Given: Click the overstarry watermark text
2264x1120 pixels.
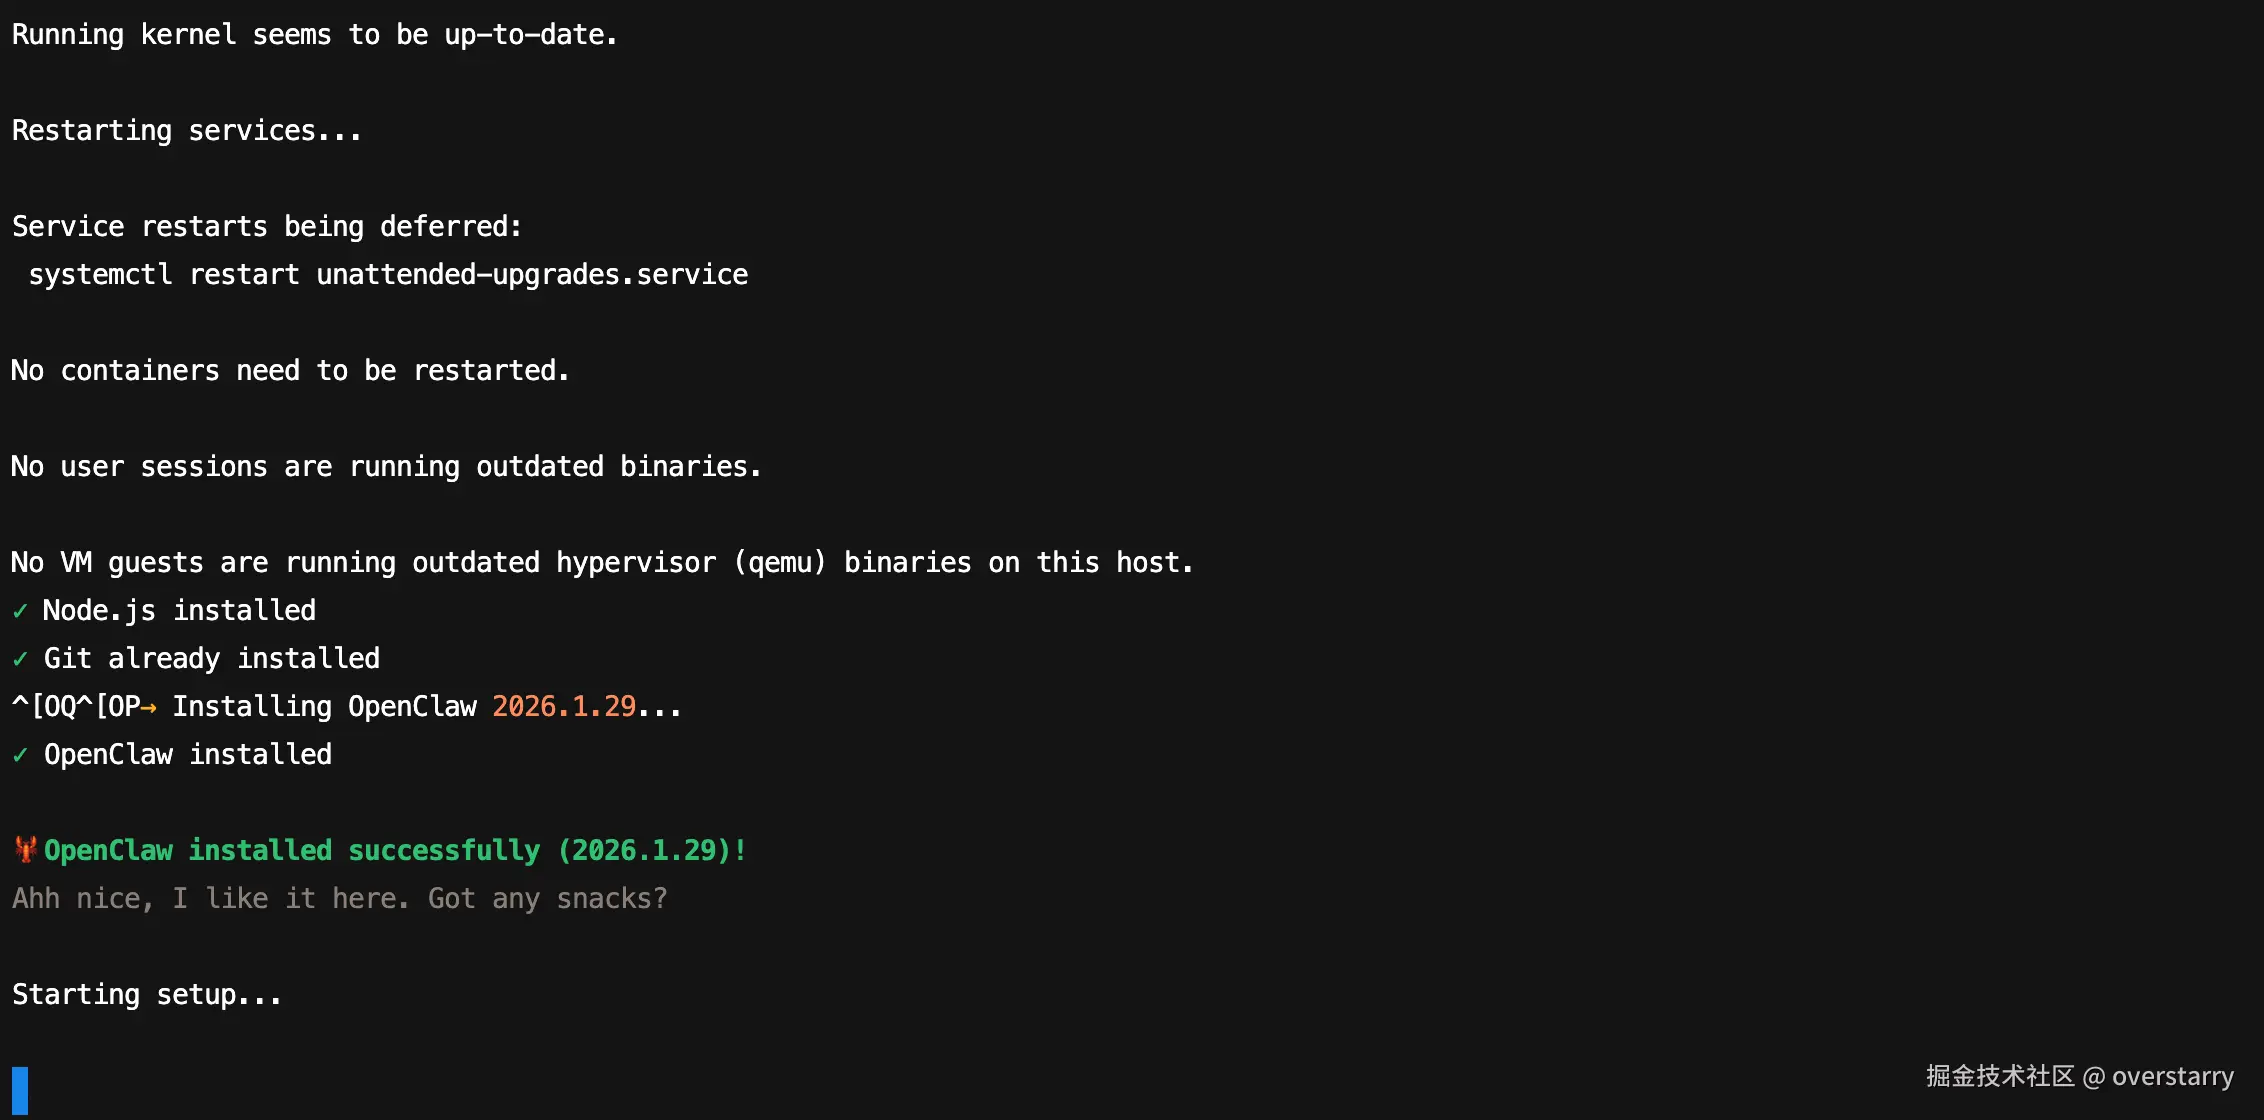Looking at the screenshot, I should click(2172, 1077).
